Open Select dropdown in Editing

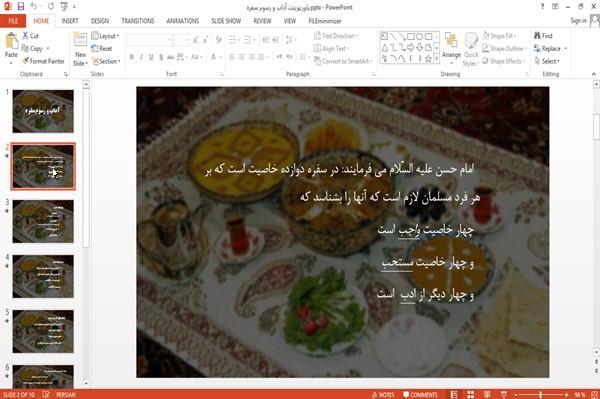pos(548,61)
